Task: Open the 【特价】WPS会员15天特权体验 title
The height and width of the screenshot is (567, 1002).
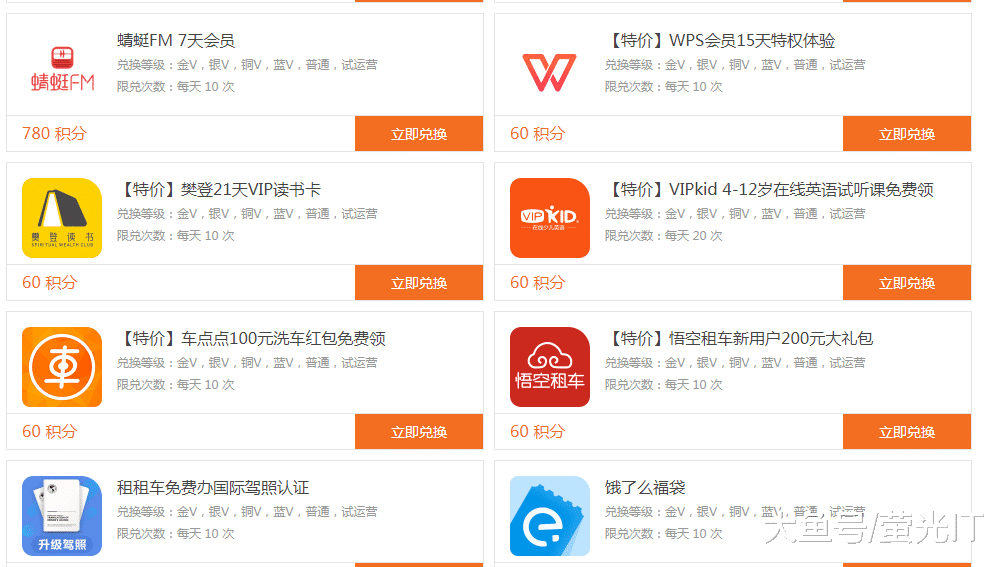Action: 720,41
